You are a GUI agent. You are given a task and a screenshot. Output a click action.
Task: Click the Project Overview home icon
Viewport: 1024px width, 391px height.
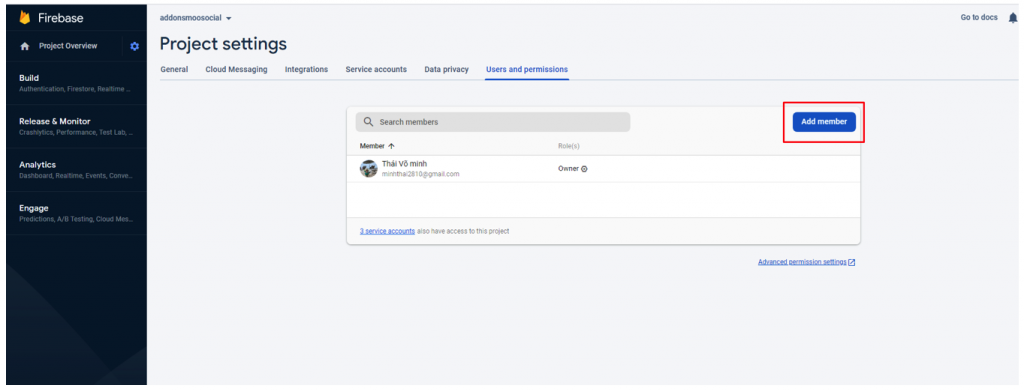click(25, 46)
